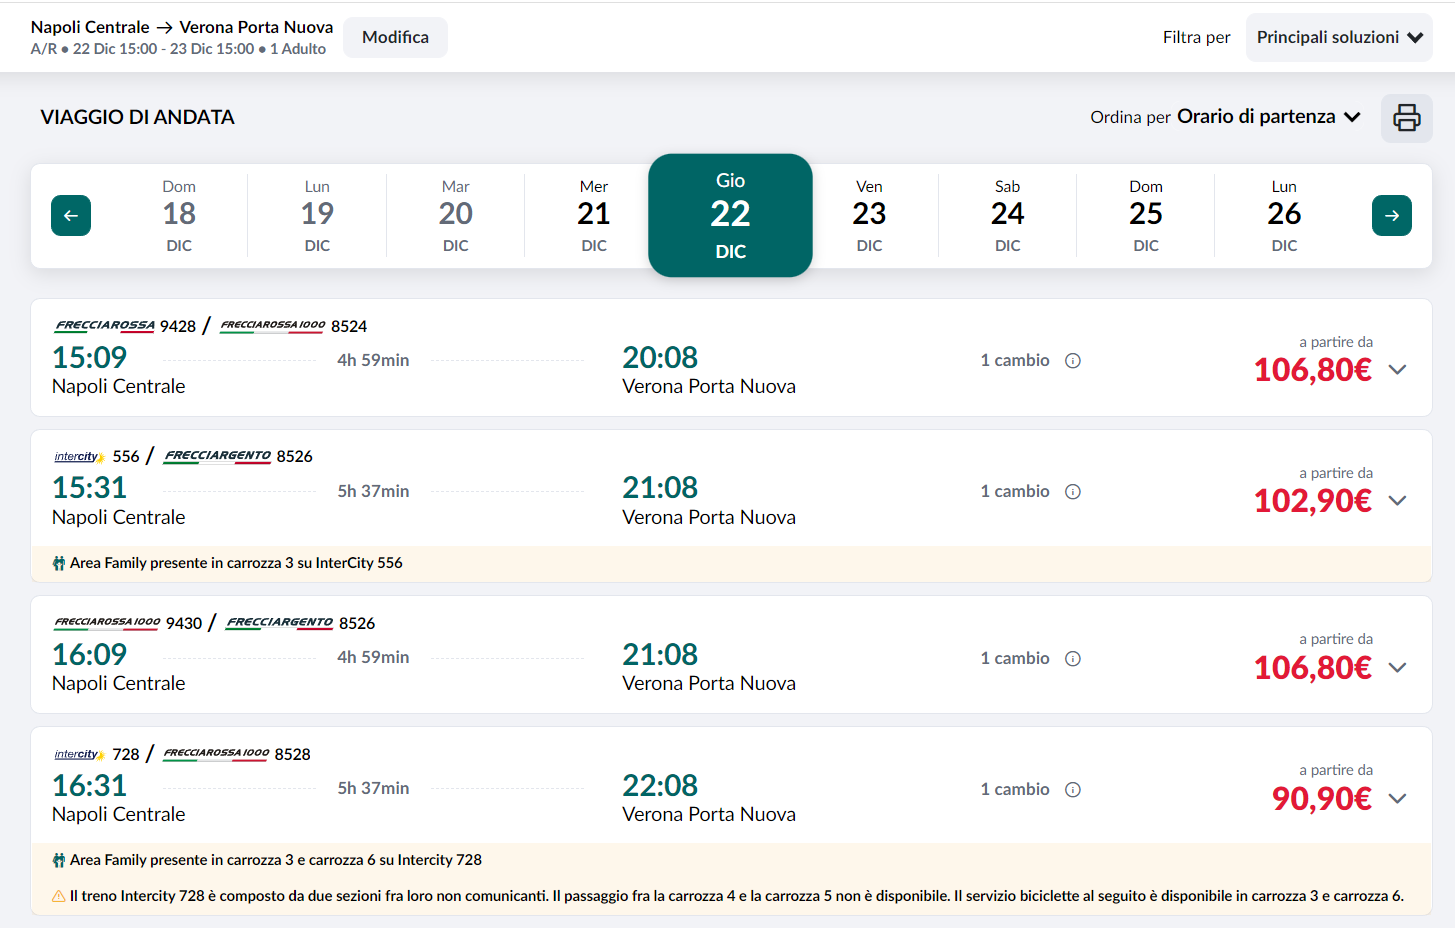Expand 15:31 solution priced 102,90€
1455x928 pixels.
click(1398, 501)
